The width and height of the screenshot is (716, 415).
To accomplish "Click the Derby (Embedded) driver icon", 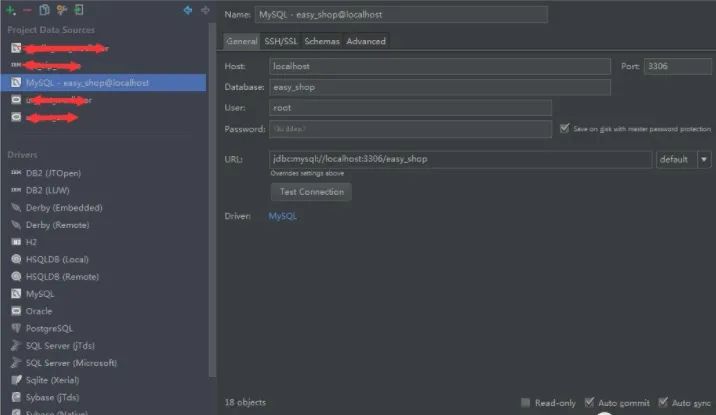I will coord(16,207).
